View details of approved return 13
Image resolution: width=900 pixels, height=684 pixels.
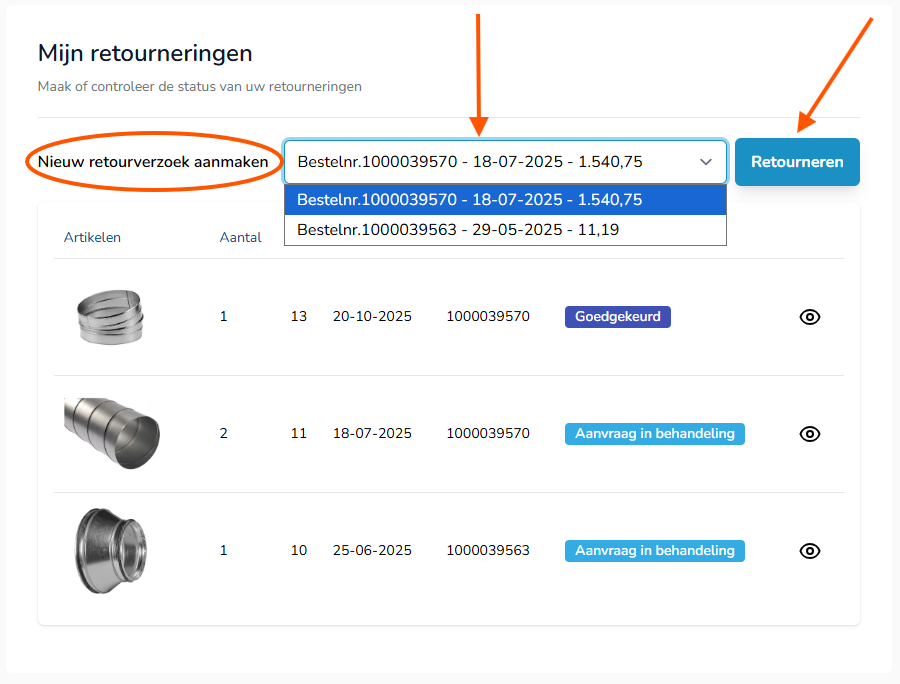point(810,317)
